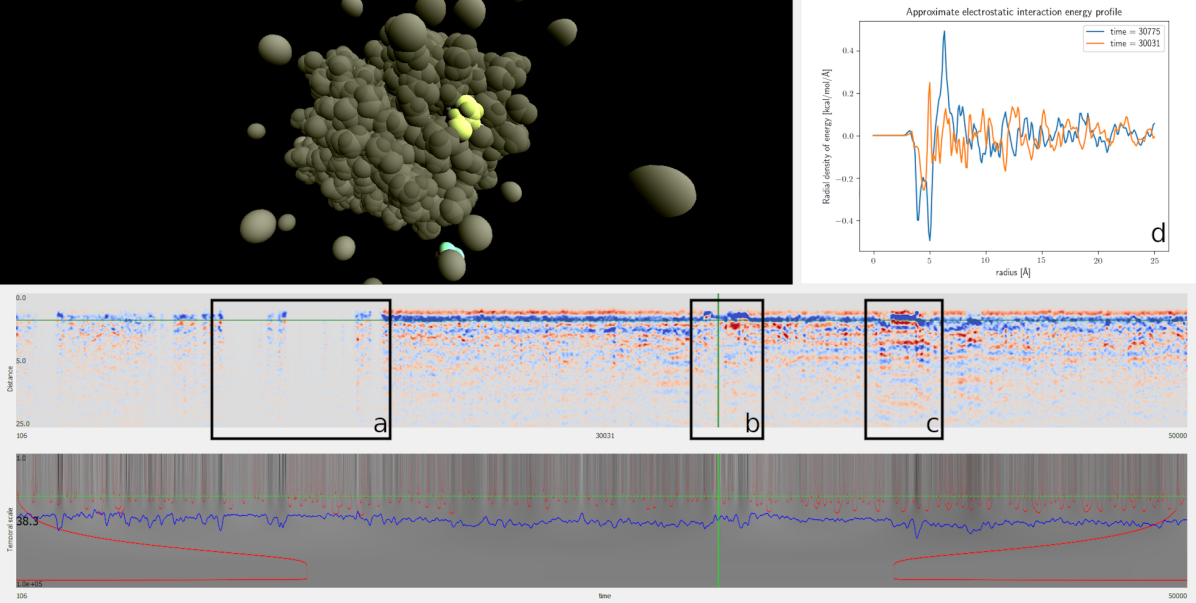Click the blue curve in temporal scale plot
This screenshot has width=1196, height=603.
(400, 517)
